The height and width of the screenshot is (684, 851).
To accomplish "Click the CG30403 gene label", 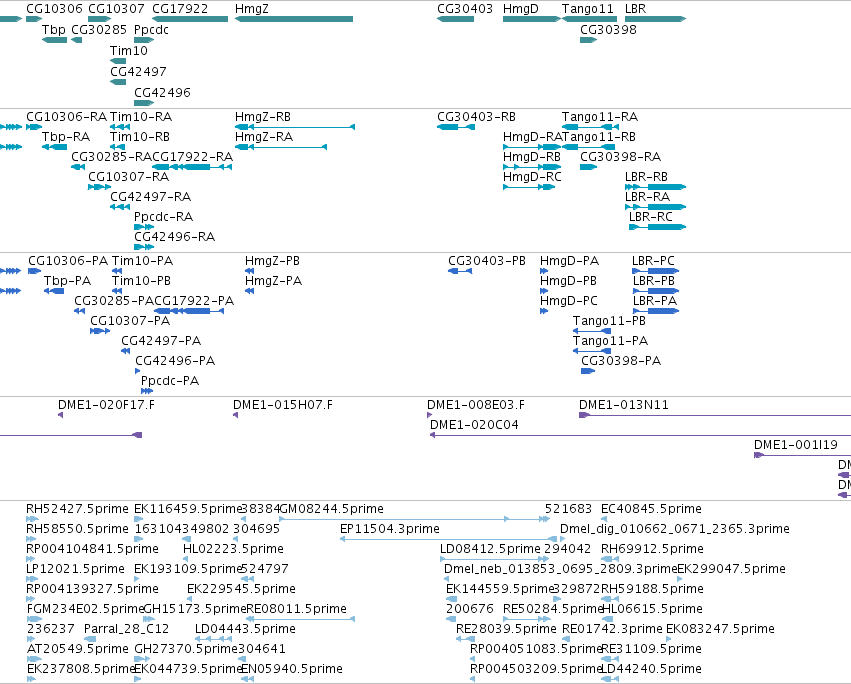I will (x=465, y=9).
